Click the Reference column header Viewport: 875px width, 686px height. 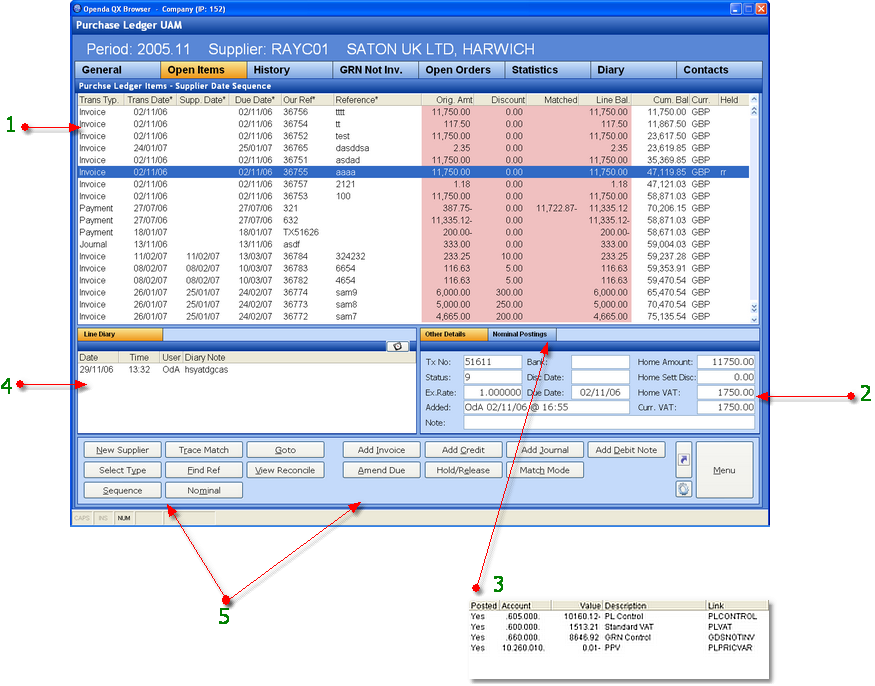tap(377, 100)
